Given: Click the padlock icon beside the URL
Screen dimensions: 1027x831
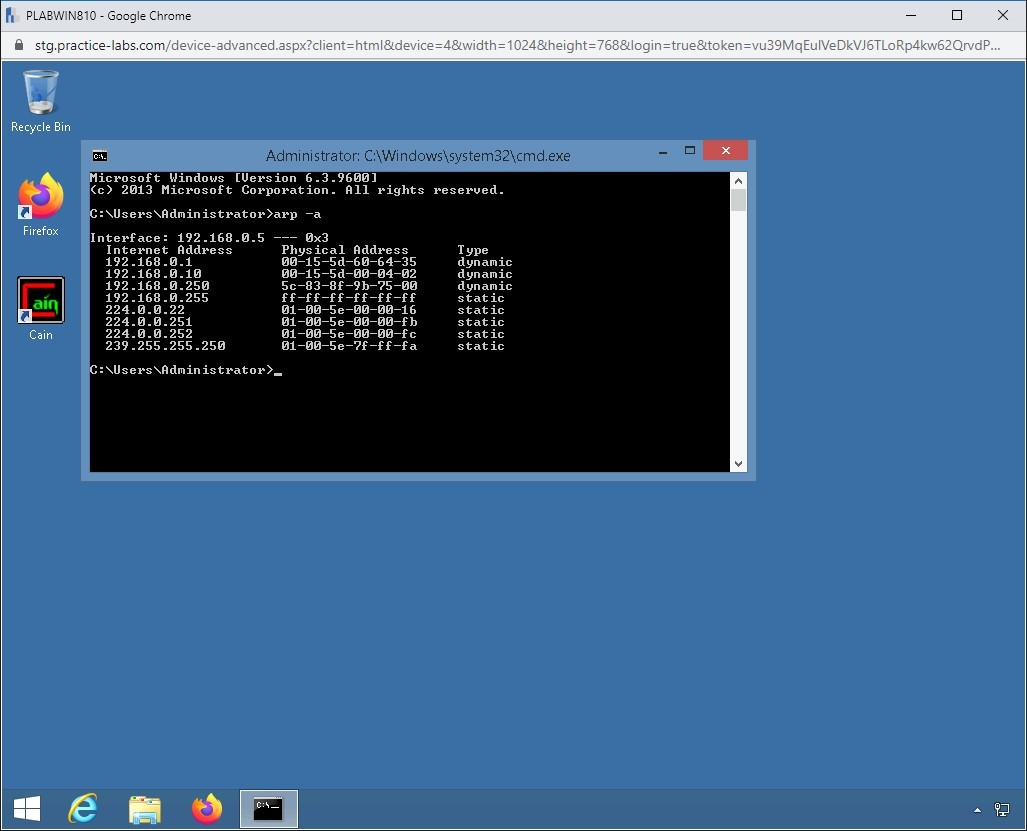Looking at the screenshot, I should [19, 45].
